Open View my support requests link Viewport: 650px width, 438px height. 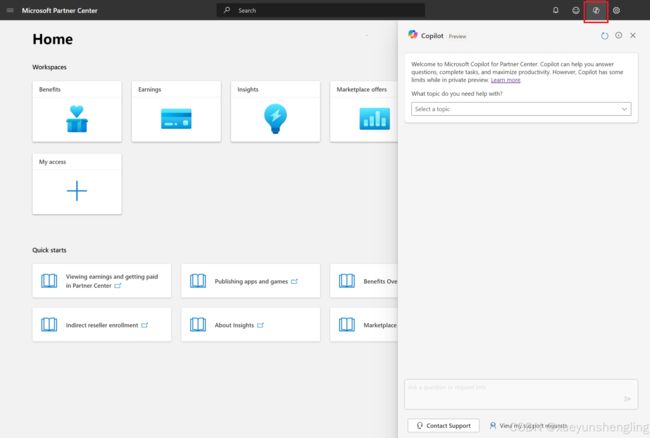pos(528,426)
